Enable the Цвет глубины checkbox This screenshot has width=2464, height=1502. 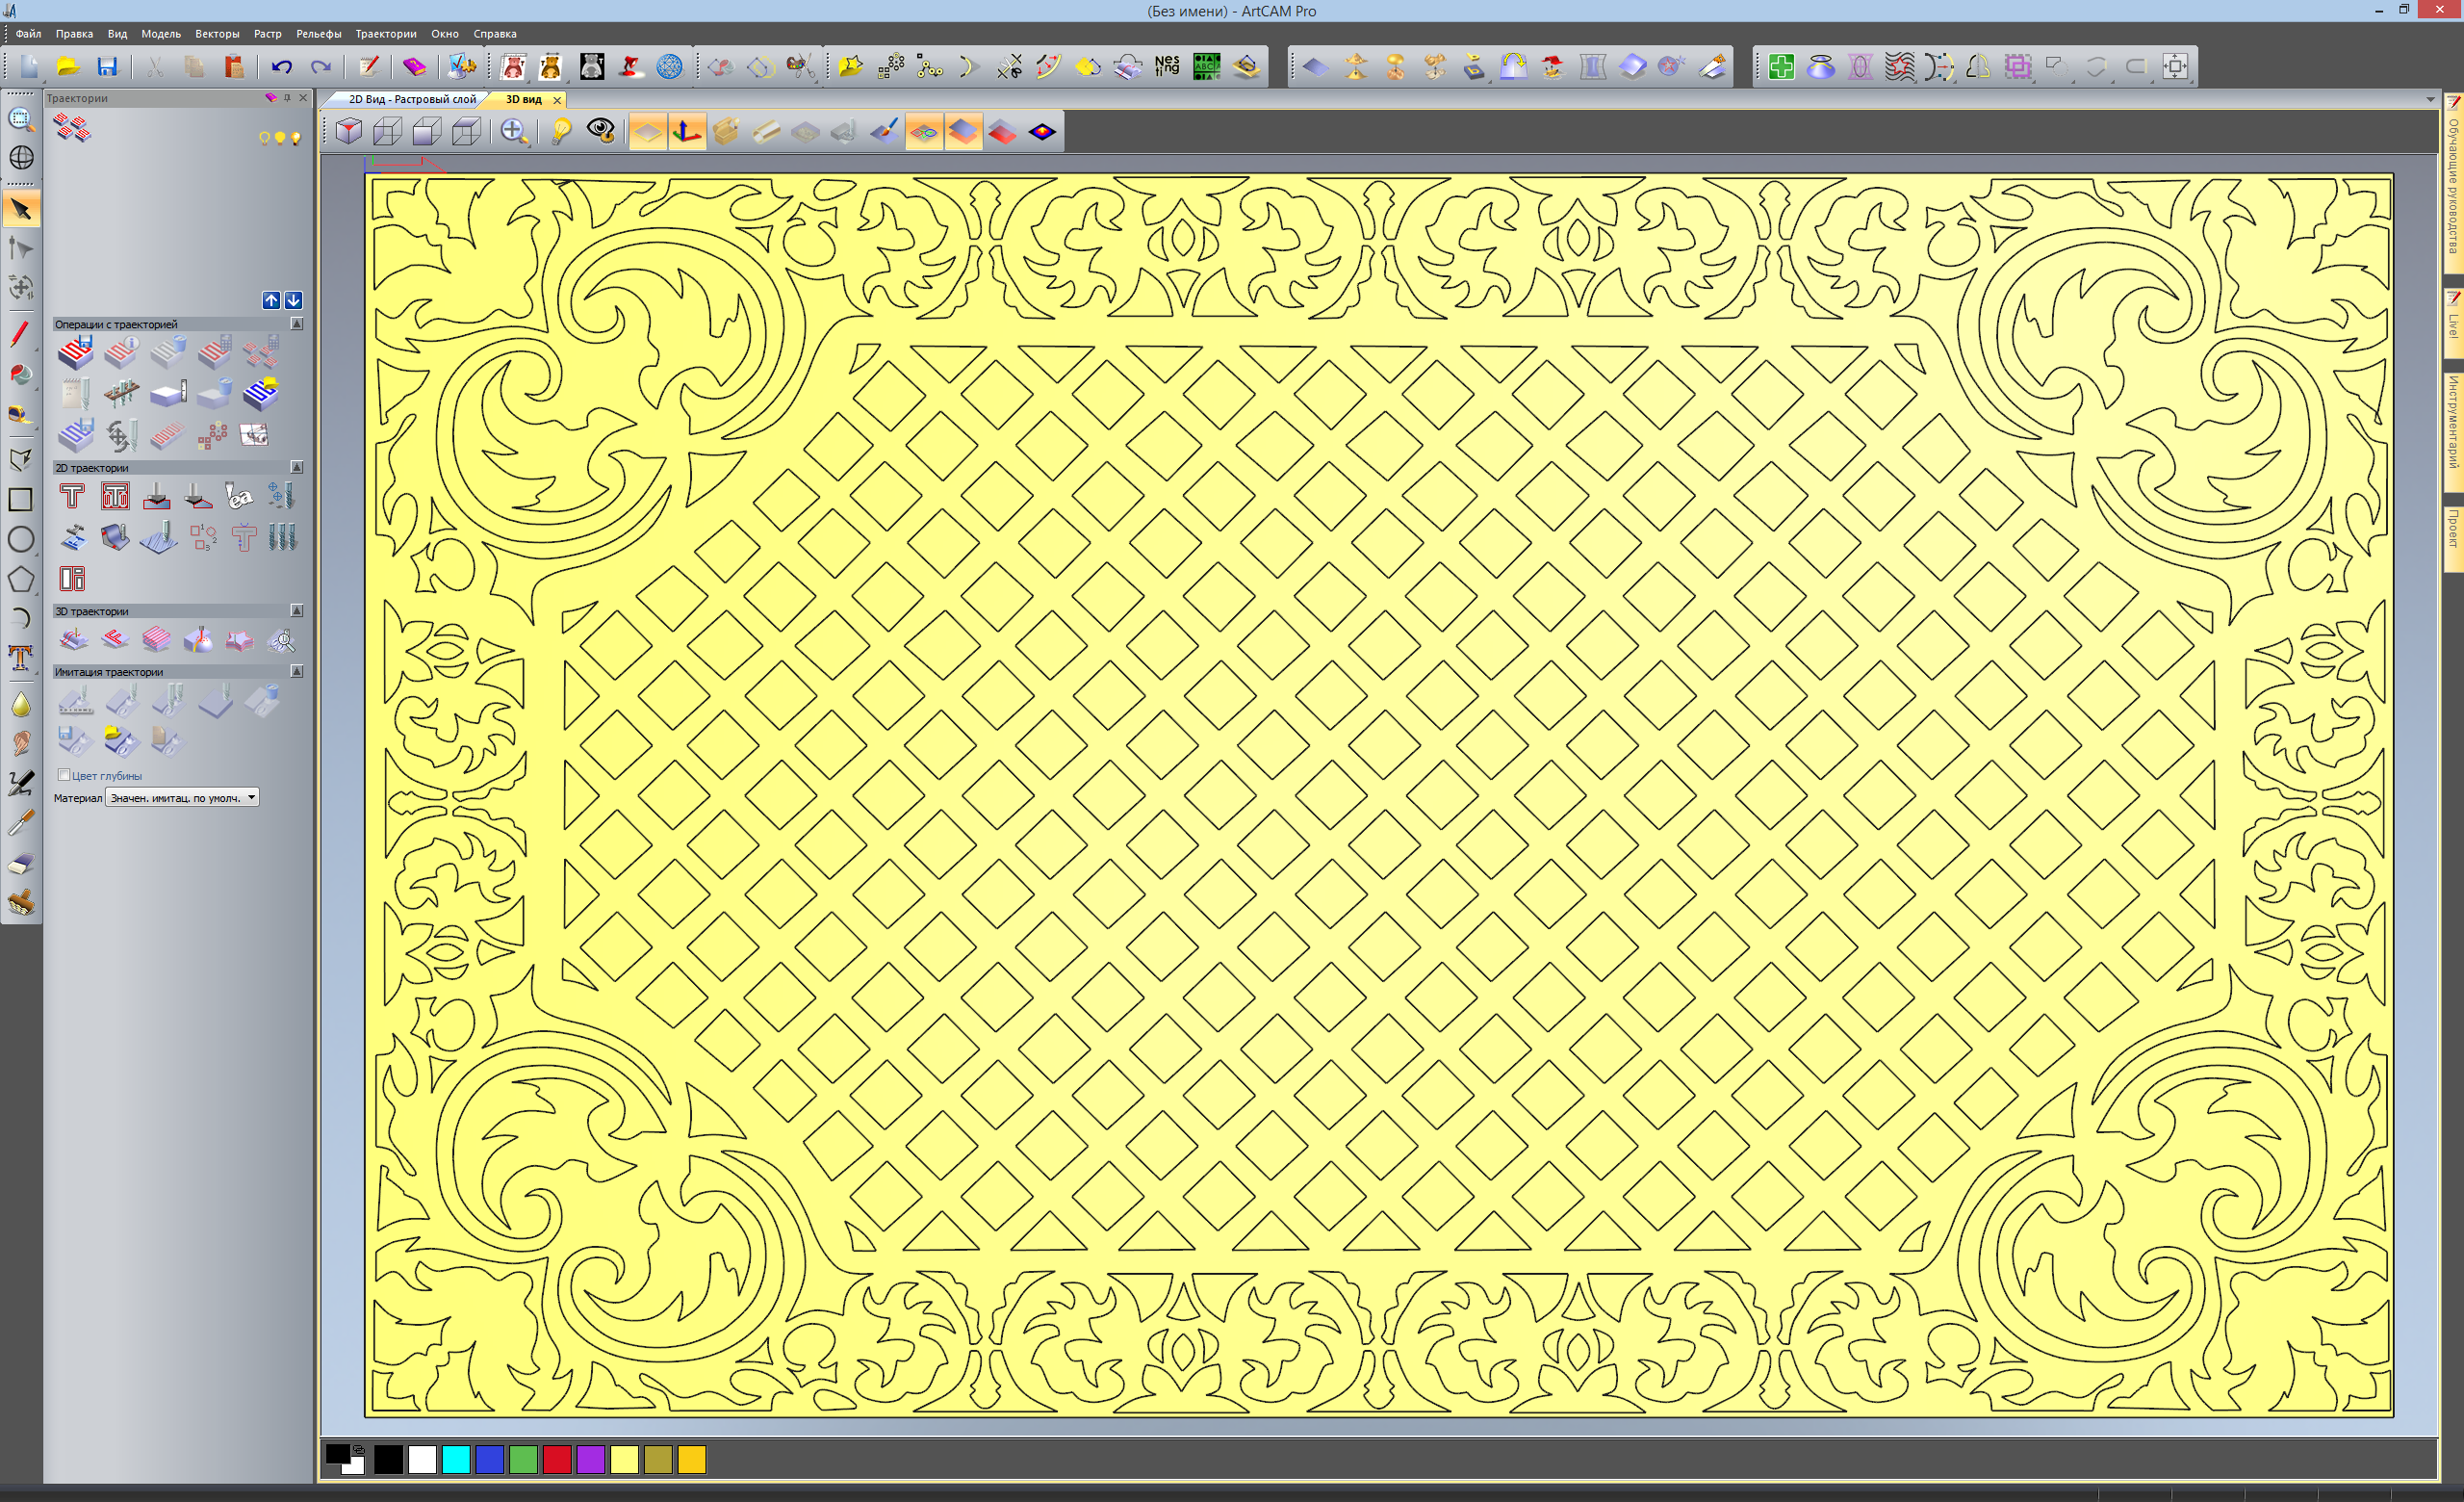(64, 775)
